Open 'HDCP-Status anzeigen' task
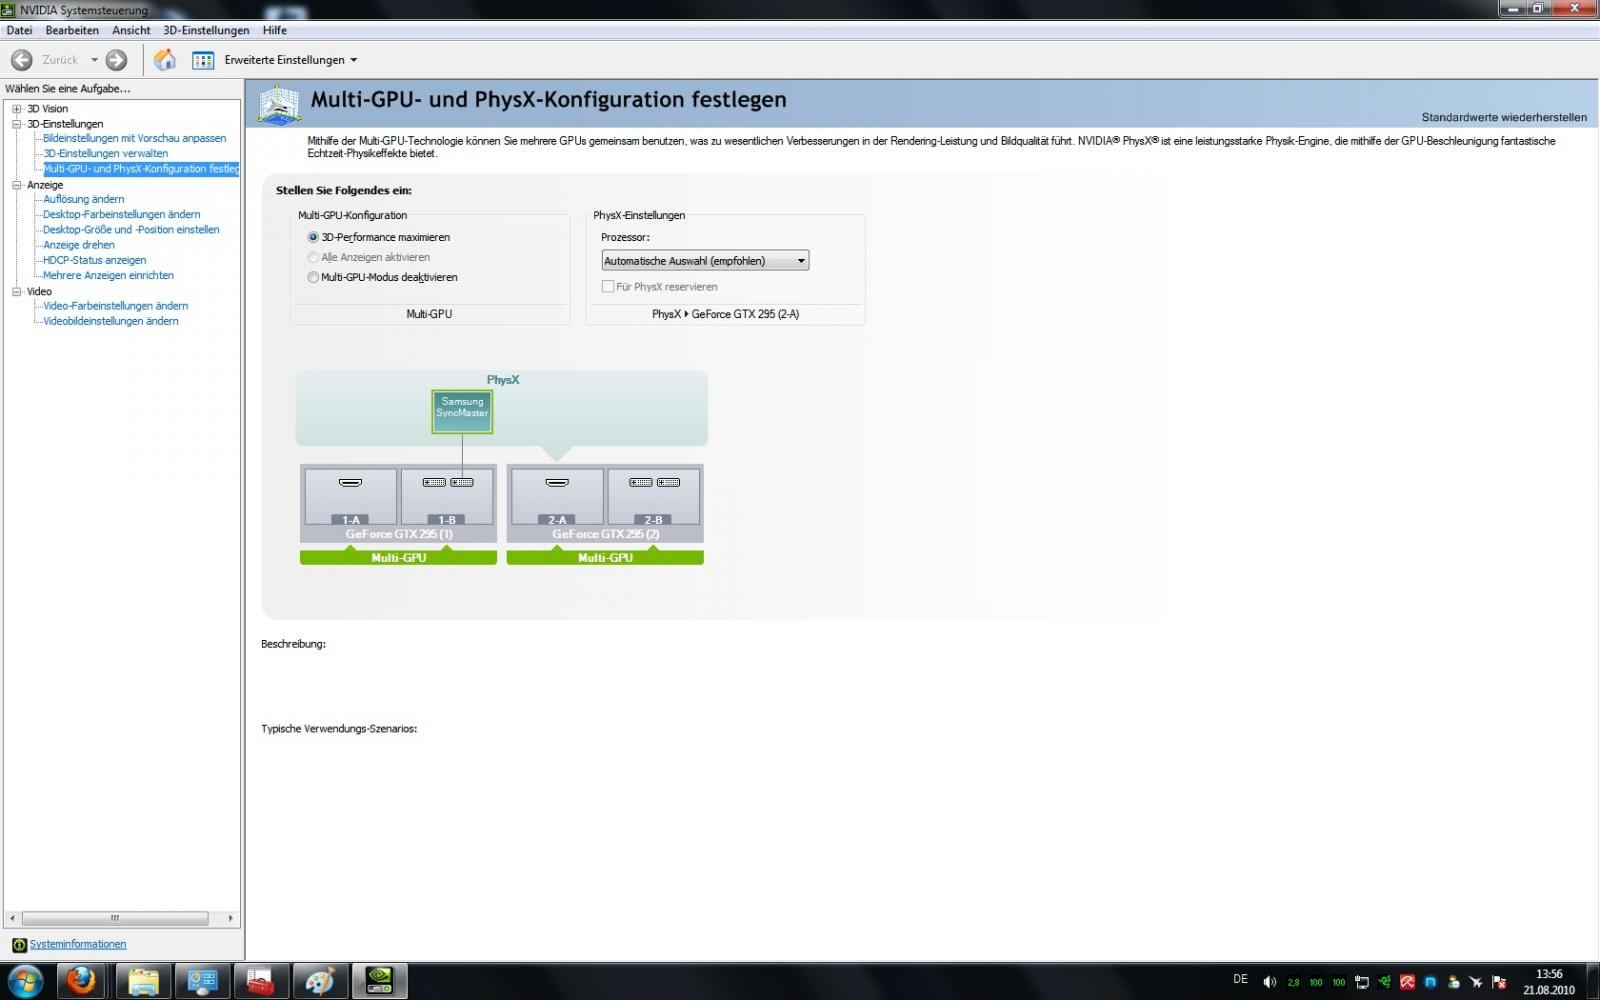This screenshot has height=1000, width=1600. pyautogui.click(x=95, y=260)
